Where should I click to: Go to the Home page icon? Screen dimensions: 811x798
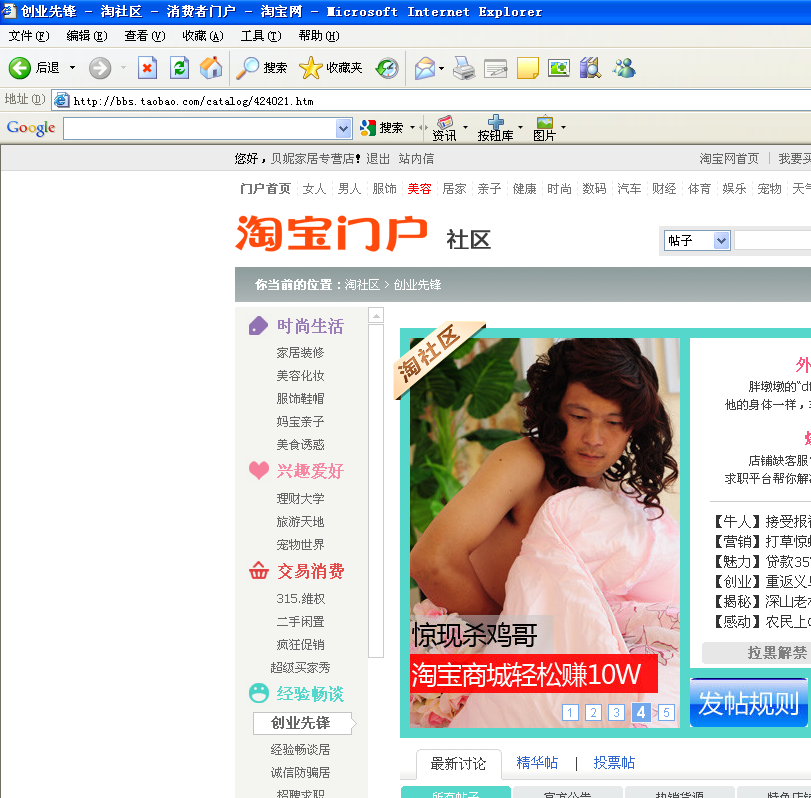coord(211,68)
